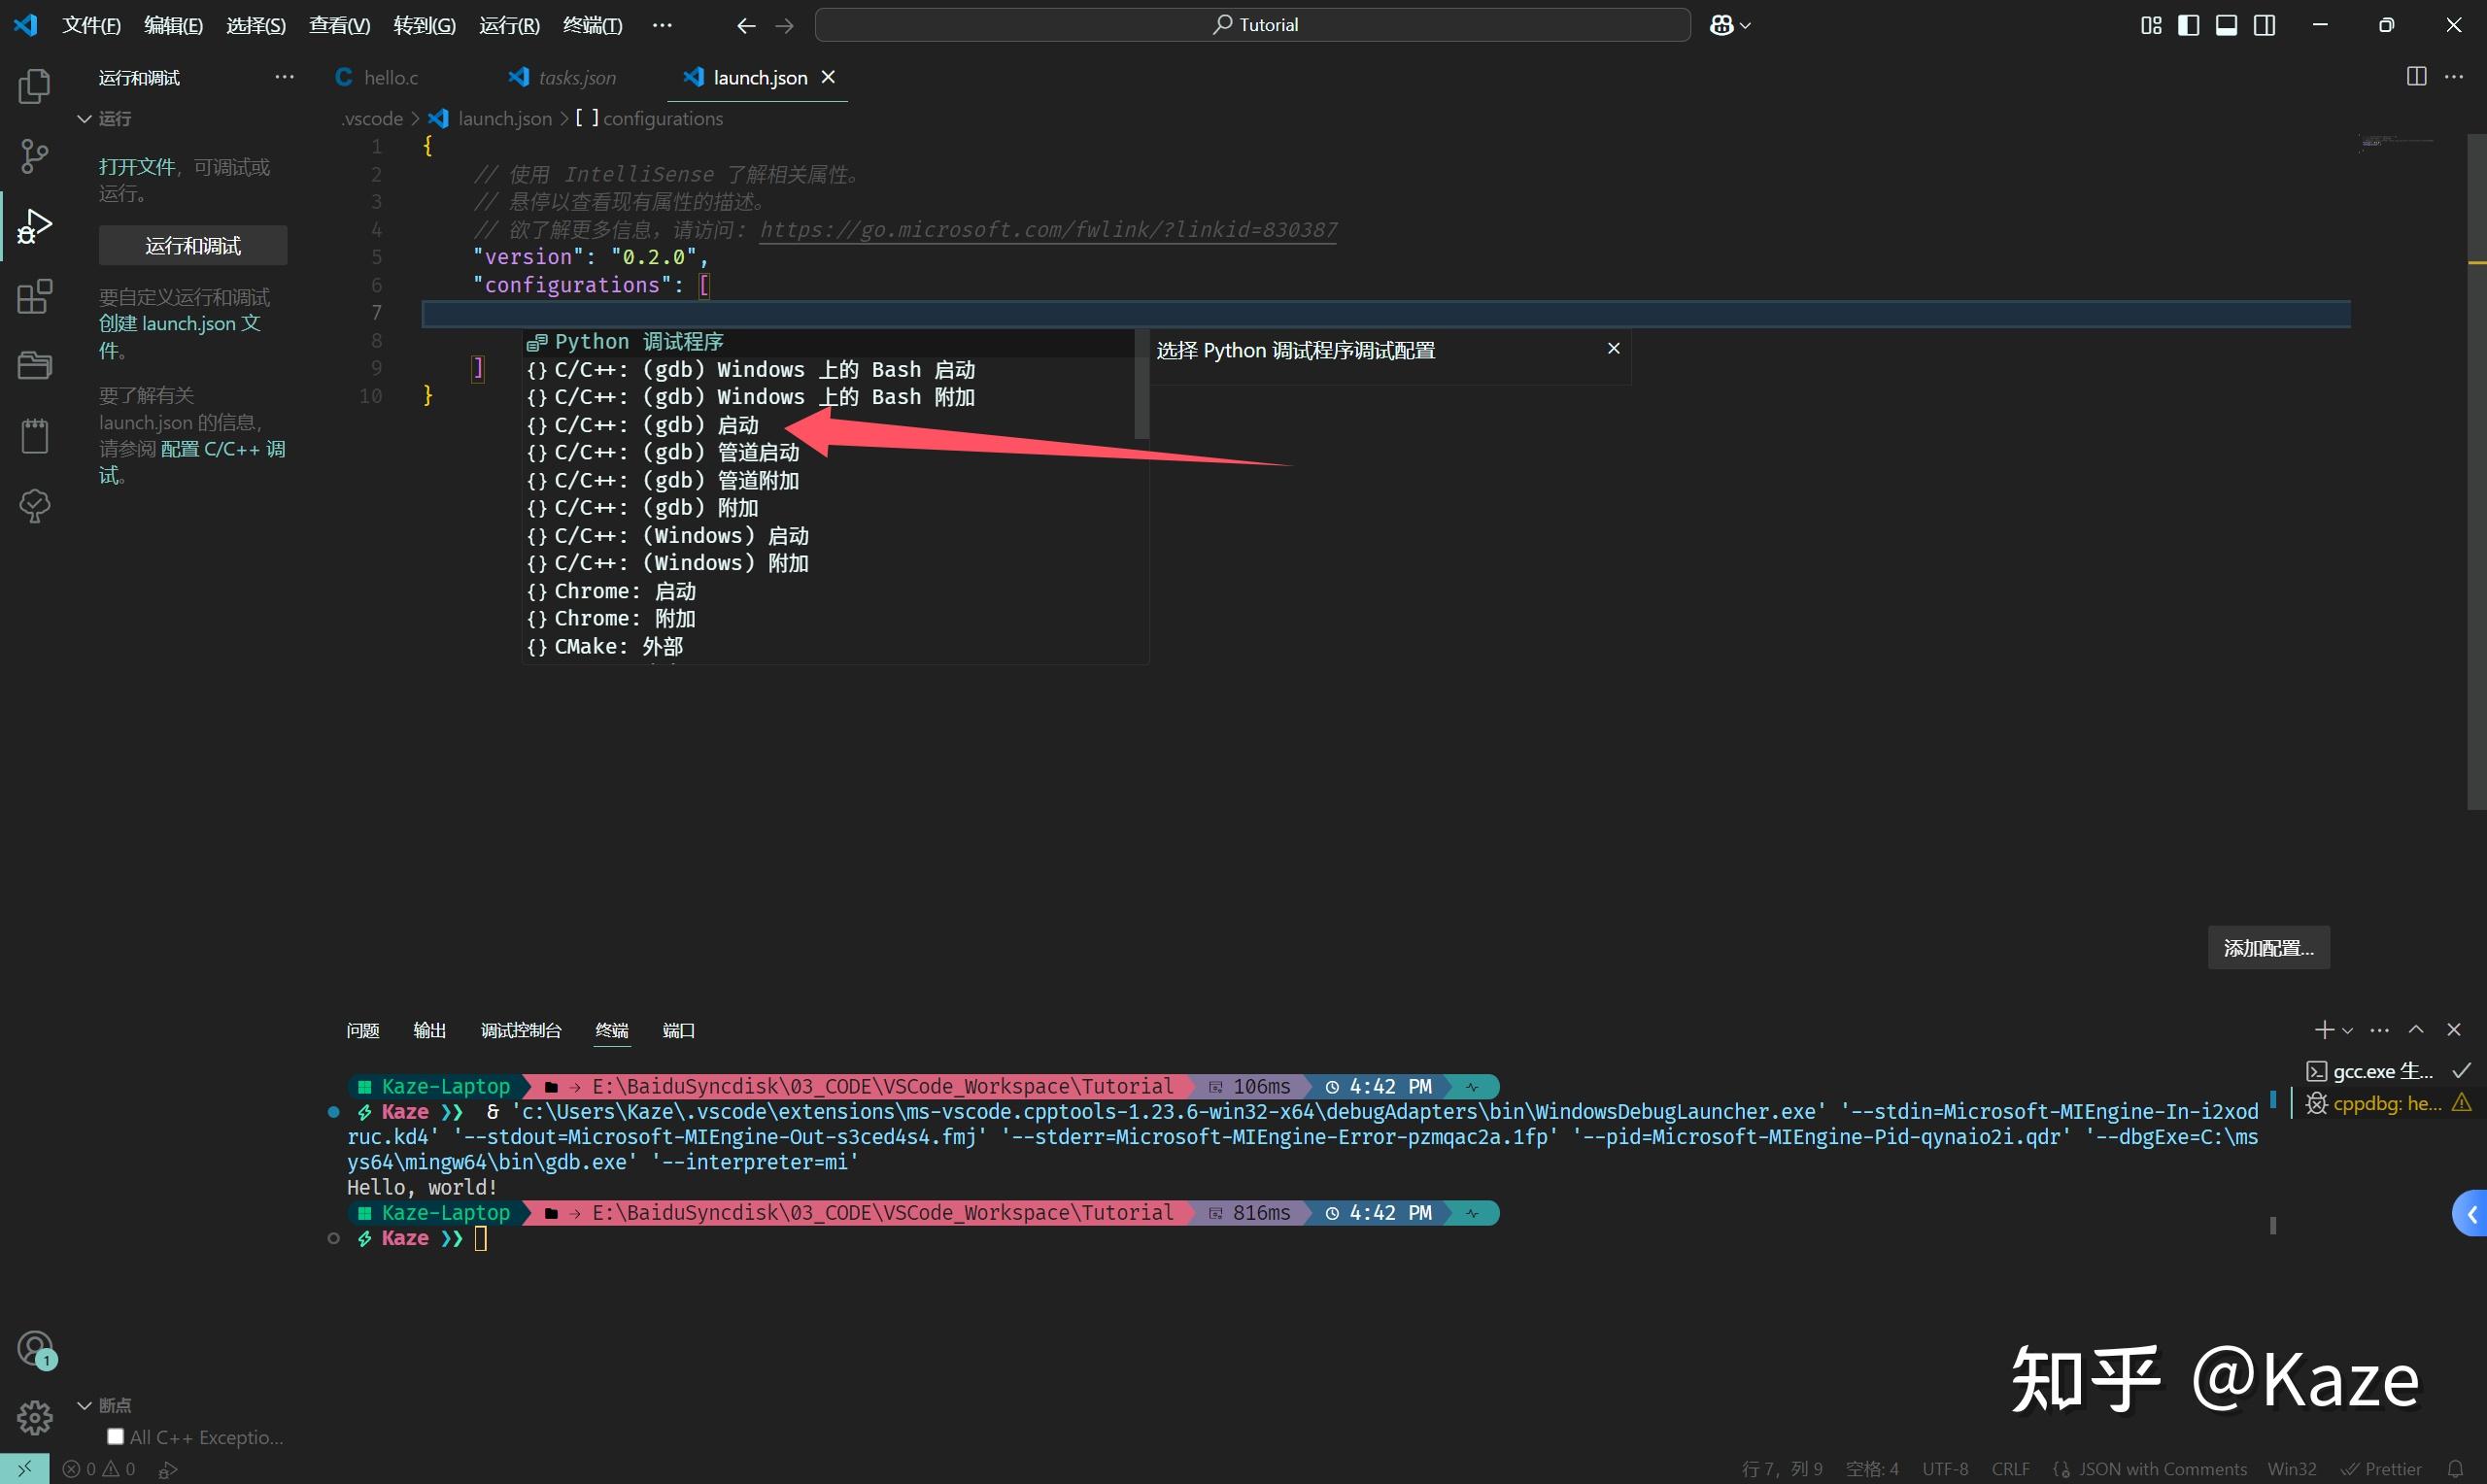Click the 运行和调试 button
The height and width of the screenshot is (1484, 2487).
[x=192, y=245]
